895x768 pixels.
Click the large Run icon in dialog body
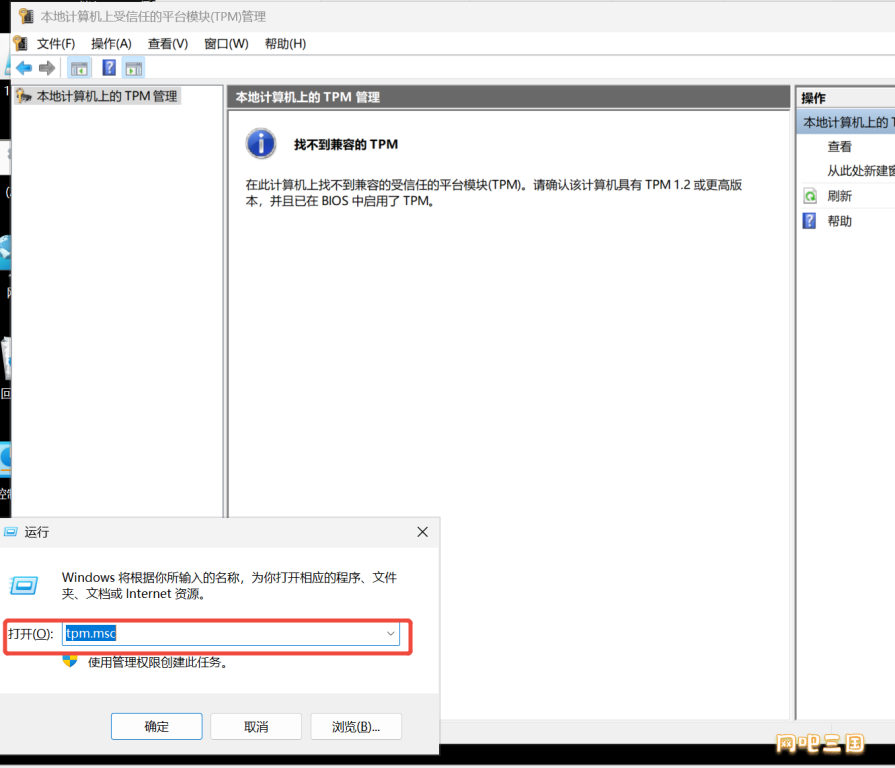(x=24, y=585)
